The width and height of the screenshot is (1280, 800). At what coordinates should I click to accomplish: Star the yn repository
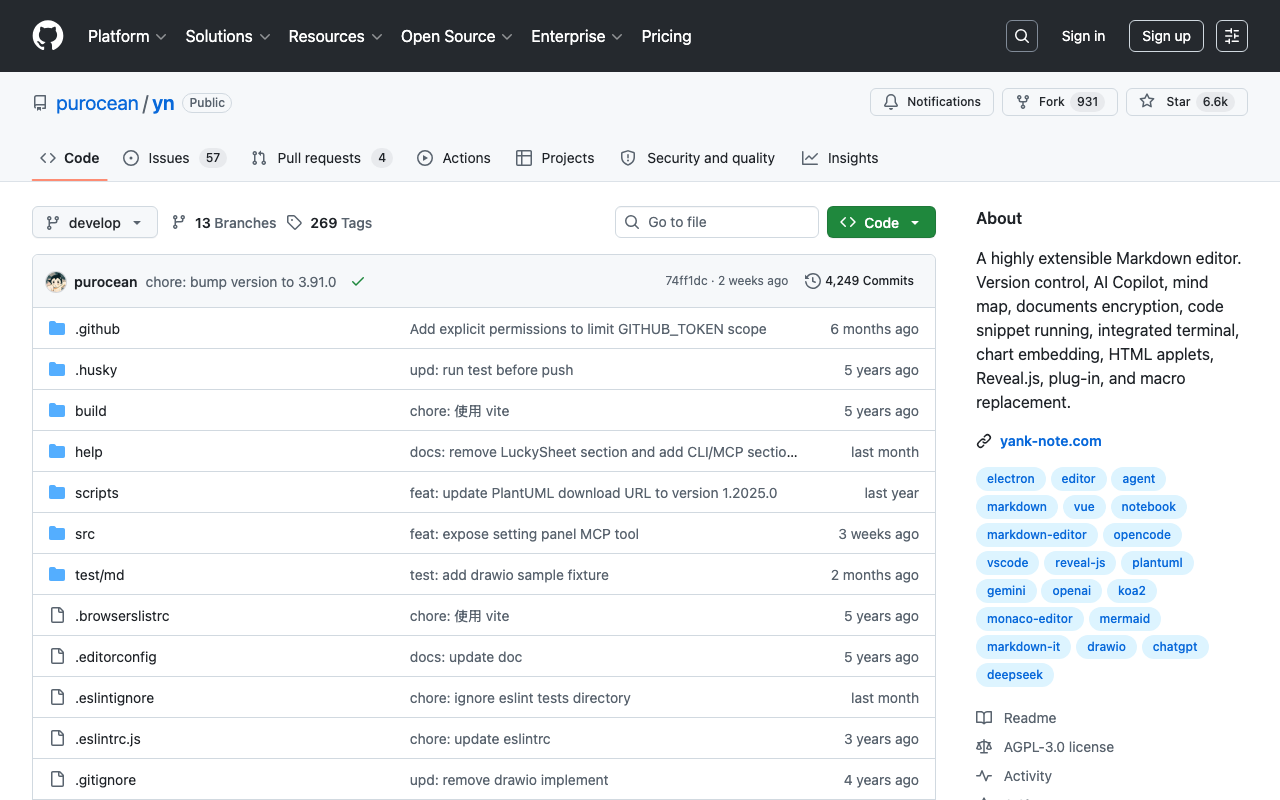tap(1187, 102)
